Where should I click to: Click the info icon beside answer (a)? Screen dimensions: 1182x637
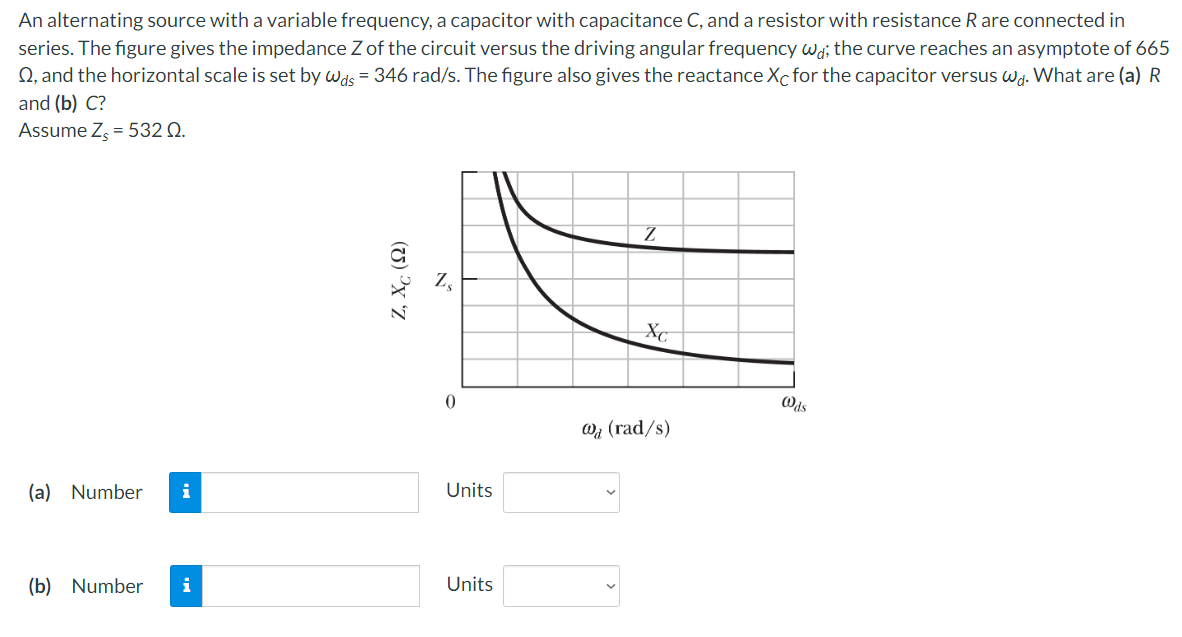click(186, 492)
